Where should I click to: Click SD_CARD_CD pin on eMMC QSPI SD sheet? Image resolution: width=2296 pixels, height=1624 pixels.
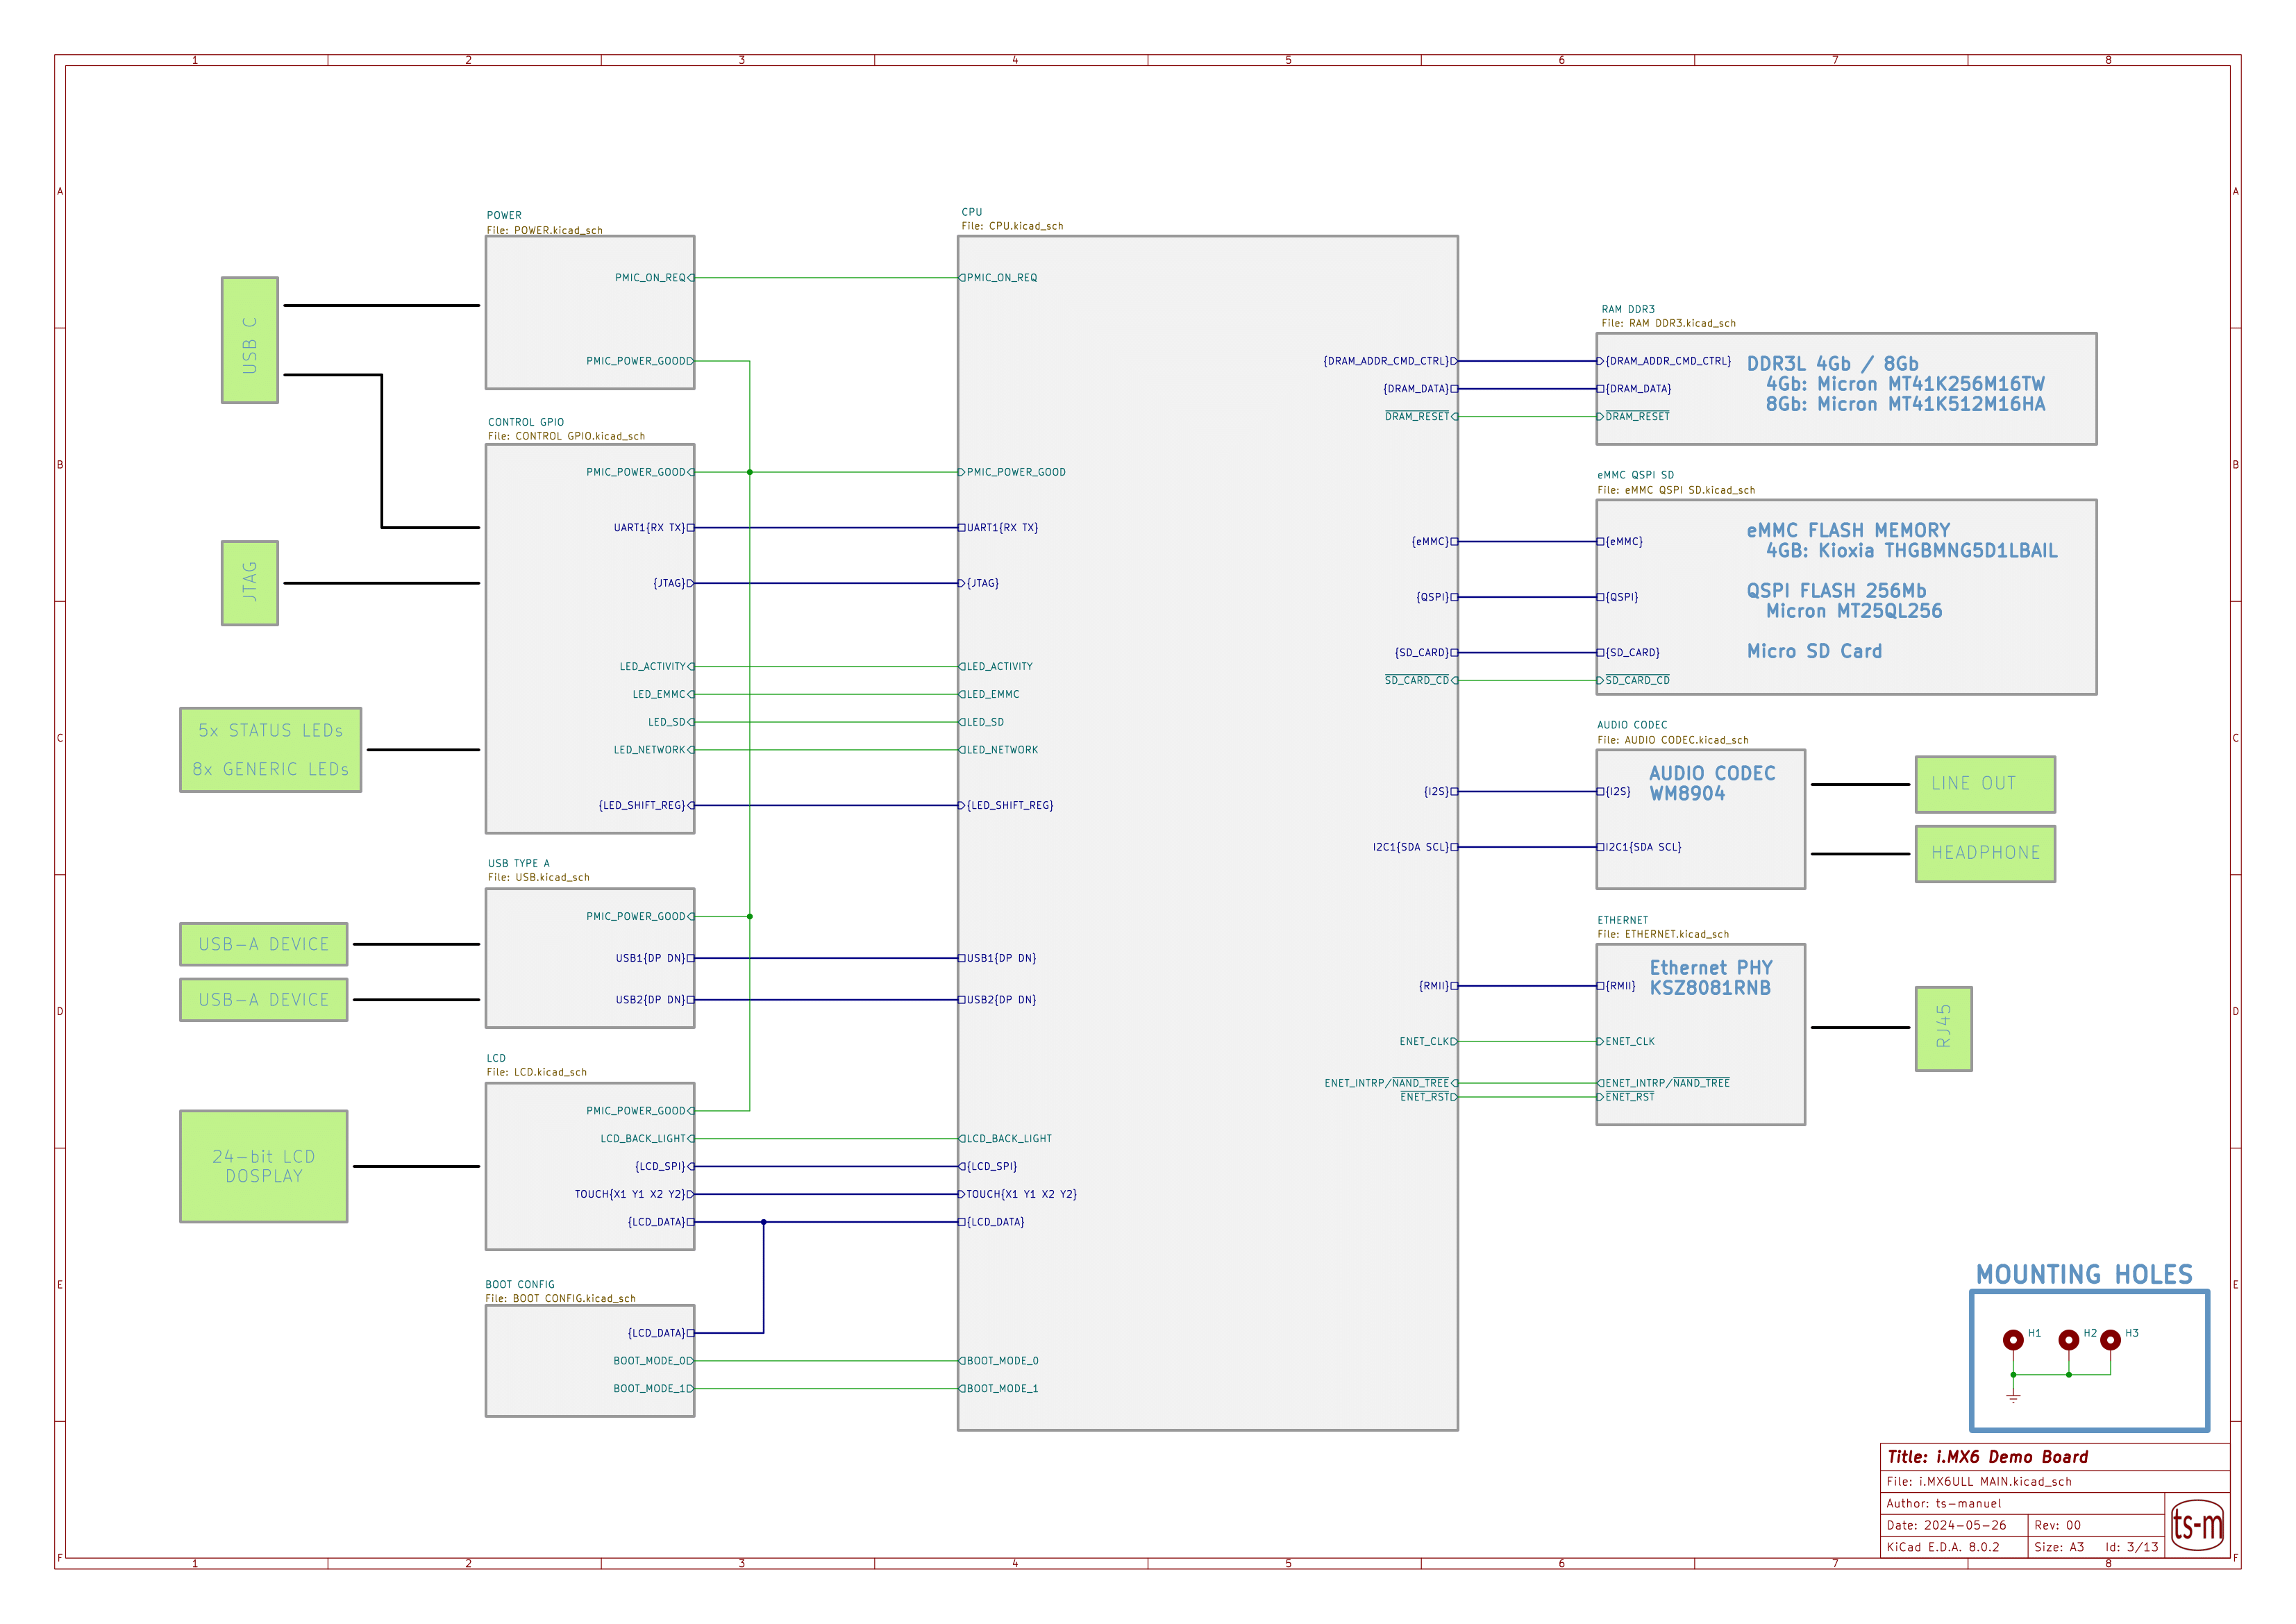coord(1634,680)
